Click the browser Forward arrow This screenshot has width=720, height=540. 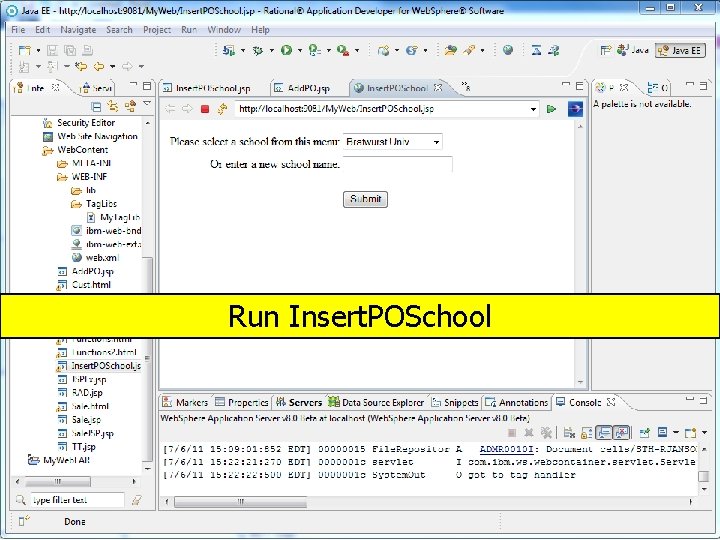[187, 109]
